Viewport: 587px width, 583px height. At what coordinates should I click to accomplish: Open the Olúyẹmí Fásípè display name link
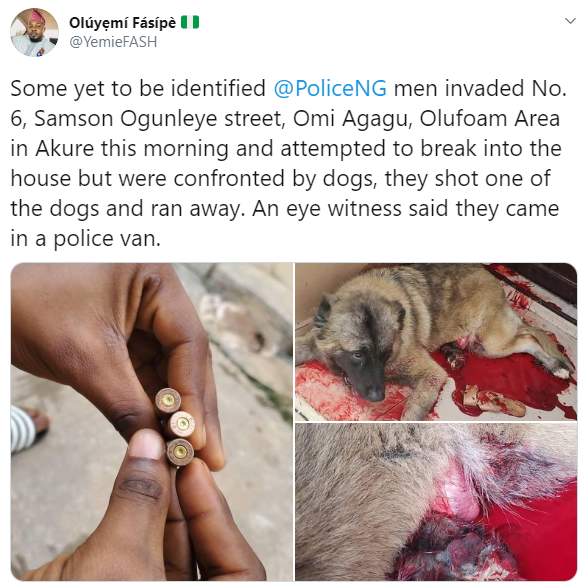coord(122,23)
